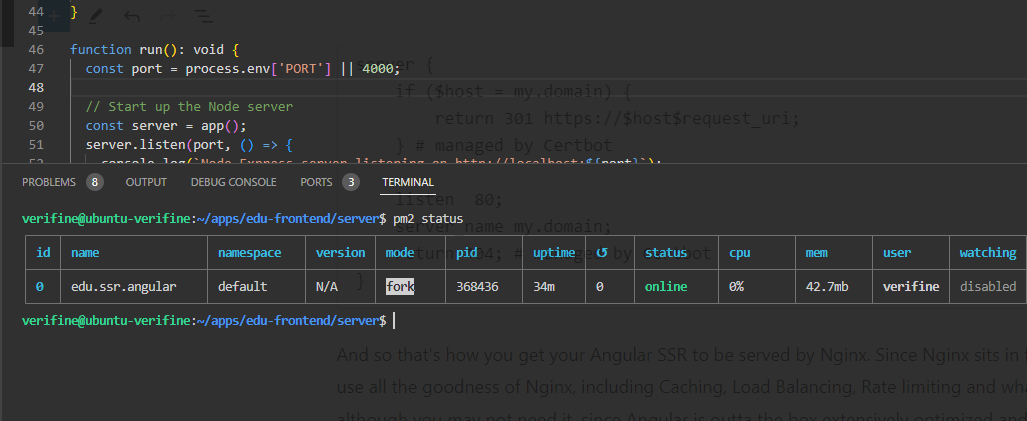
Task: Click the plus add icon at top-left
Action: coord(54,16)
